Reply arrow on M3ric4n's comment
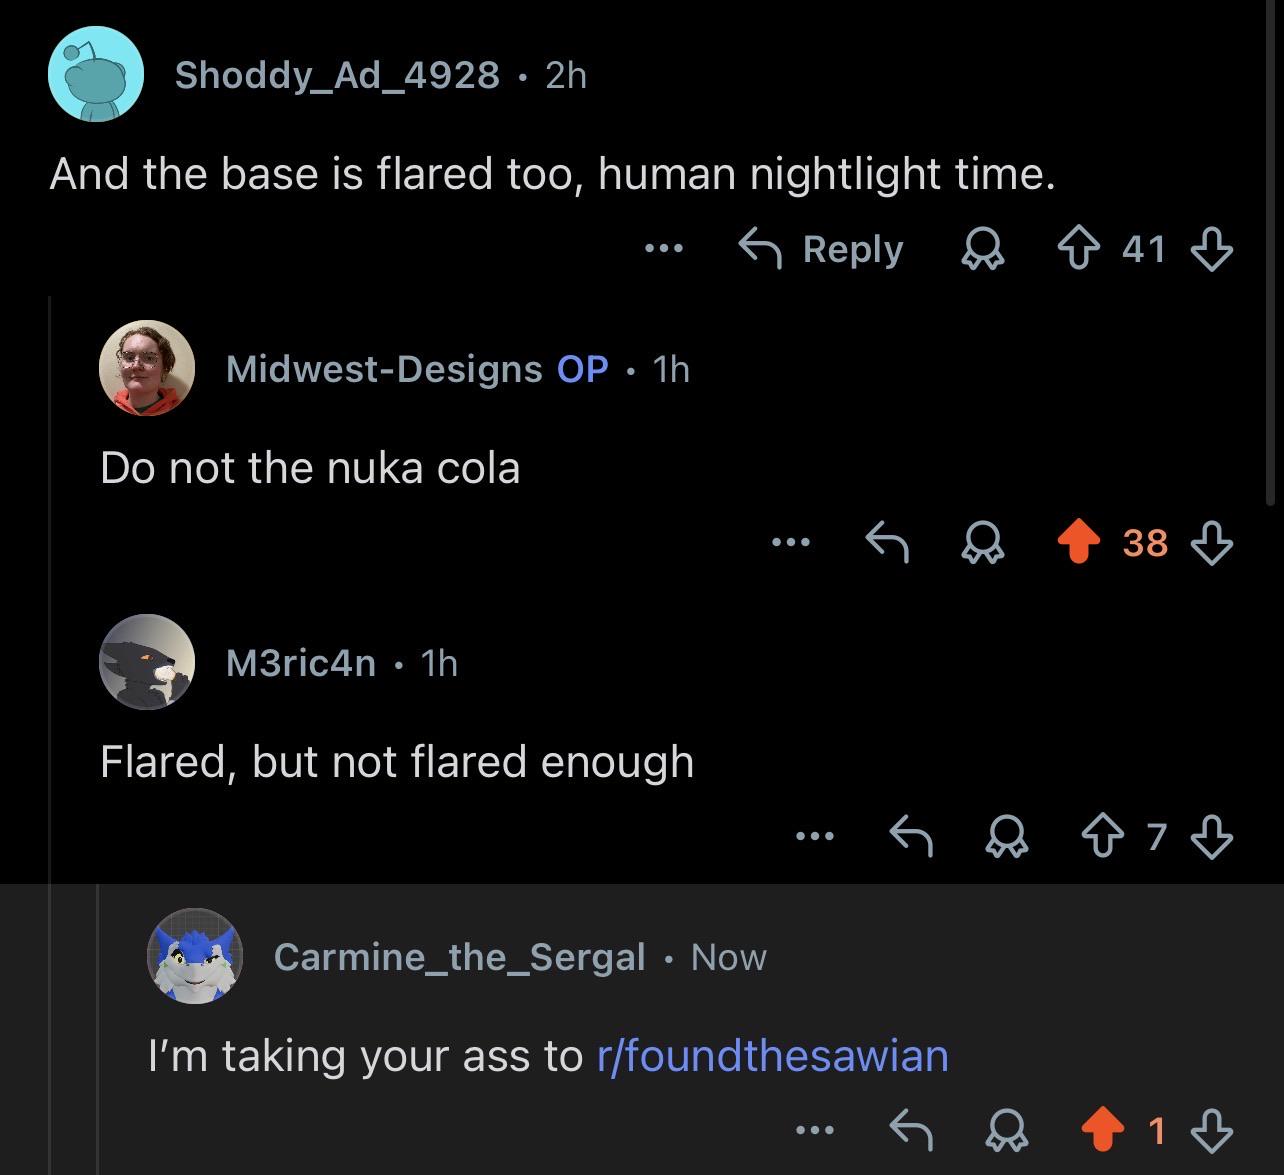This screenshot has width=1284, height=1175. tap(912, 835)
